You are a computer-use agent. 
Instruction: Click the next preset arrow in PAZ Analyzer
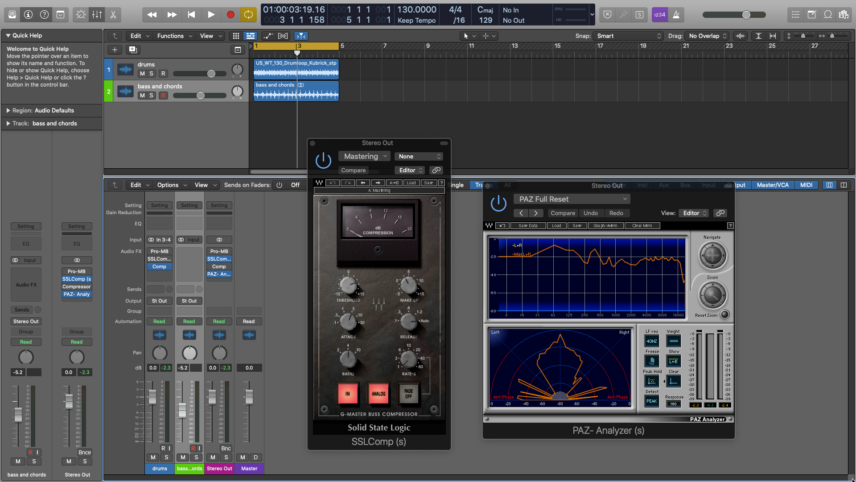coord(536,213)
